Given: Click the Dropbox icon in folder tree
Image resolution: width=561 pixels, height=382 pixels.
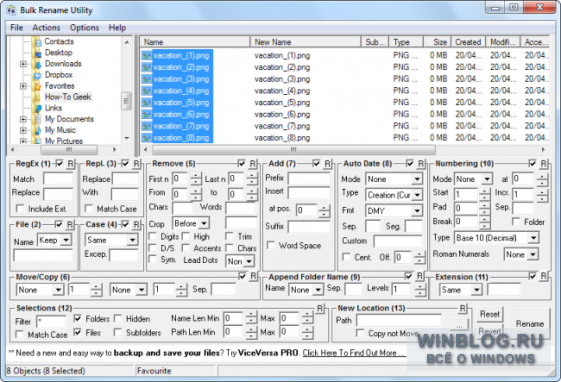Looking at the screenshot, I should coord(37,75).
